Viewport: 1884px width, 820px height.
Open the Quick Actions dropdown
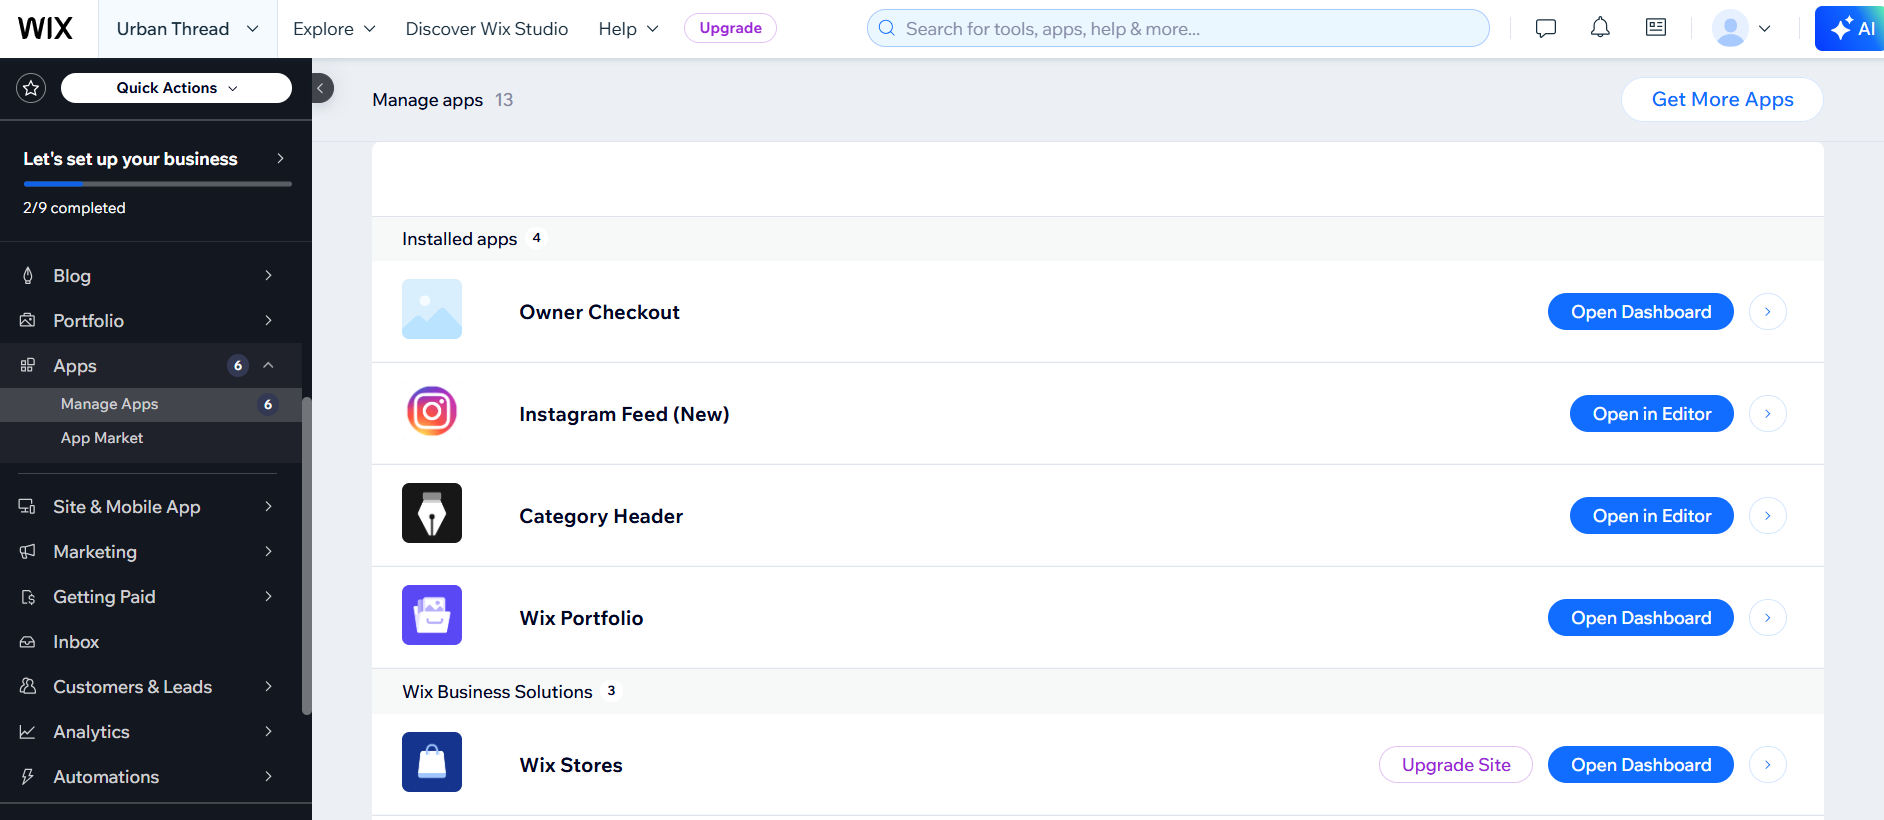pyautogui.click(x=177, y=88)
